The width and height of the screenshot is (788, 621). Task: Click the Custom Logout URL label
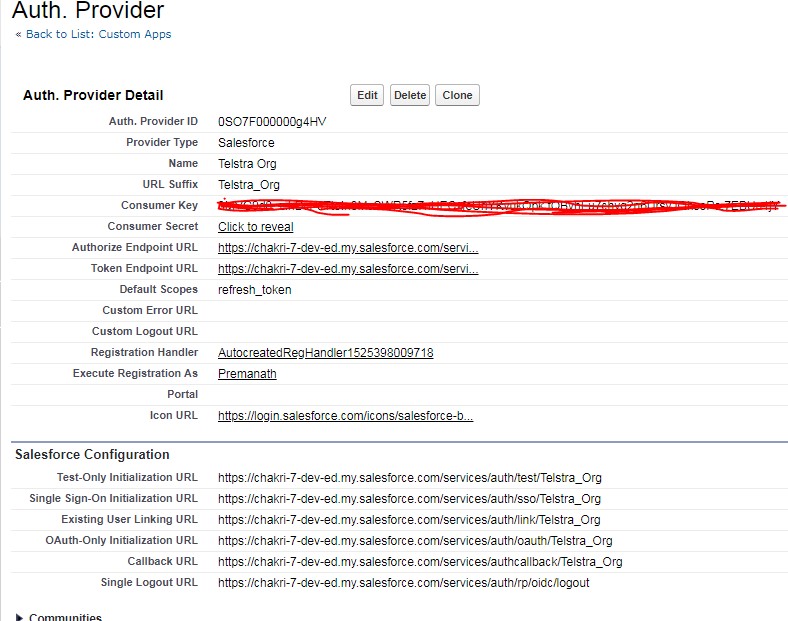coord(145,331)
